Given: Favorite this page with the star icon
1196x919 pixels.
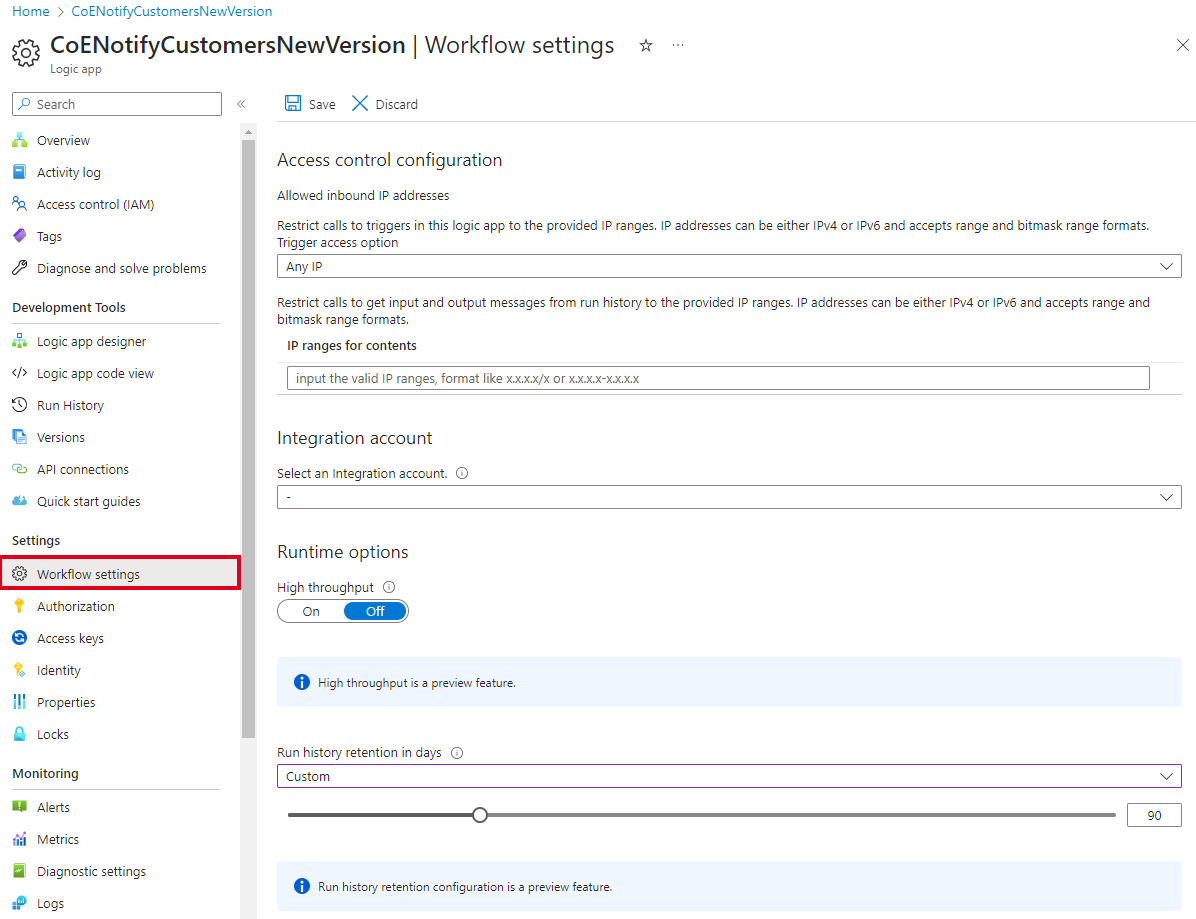Looking at the screenshot, I should coord(646,46).
